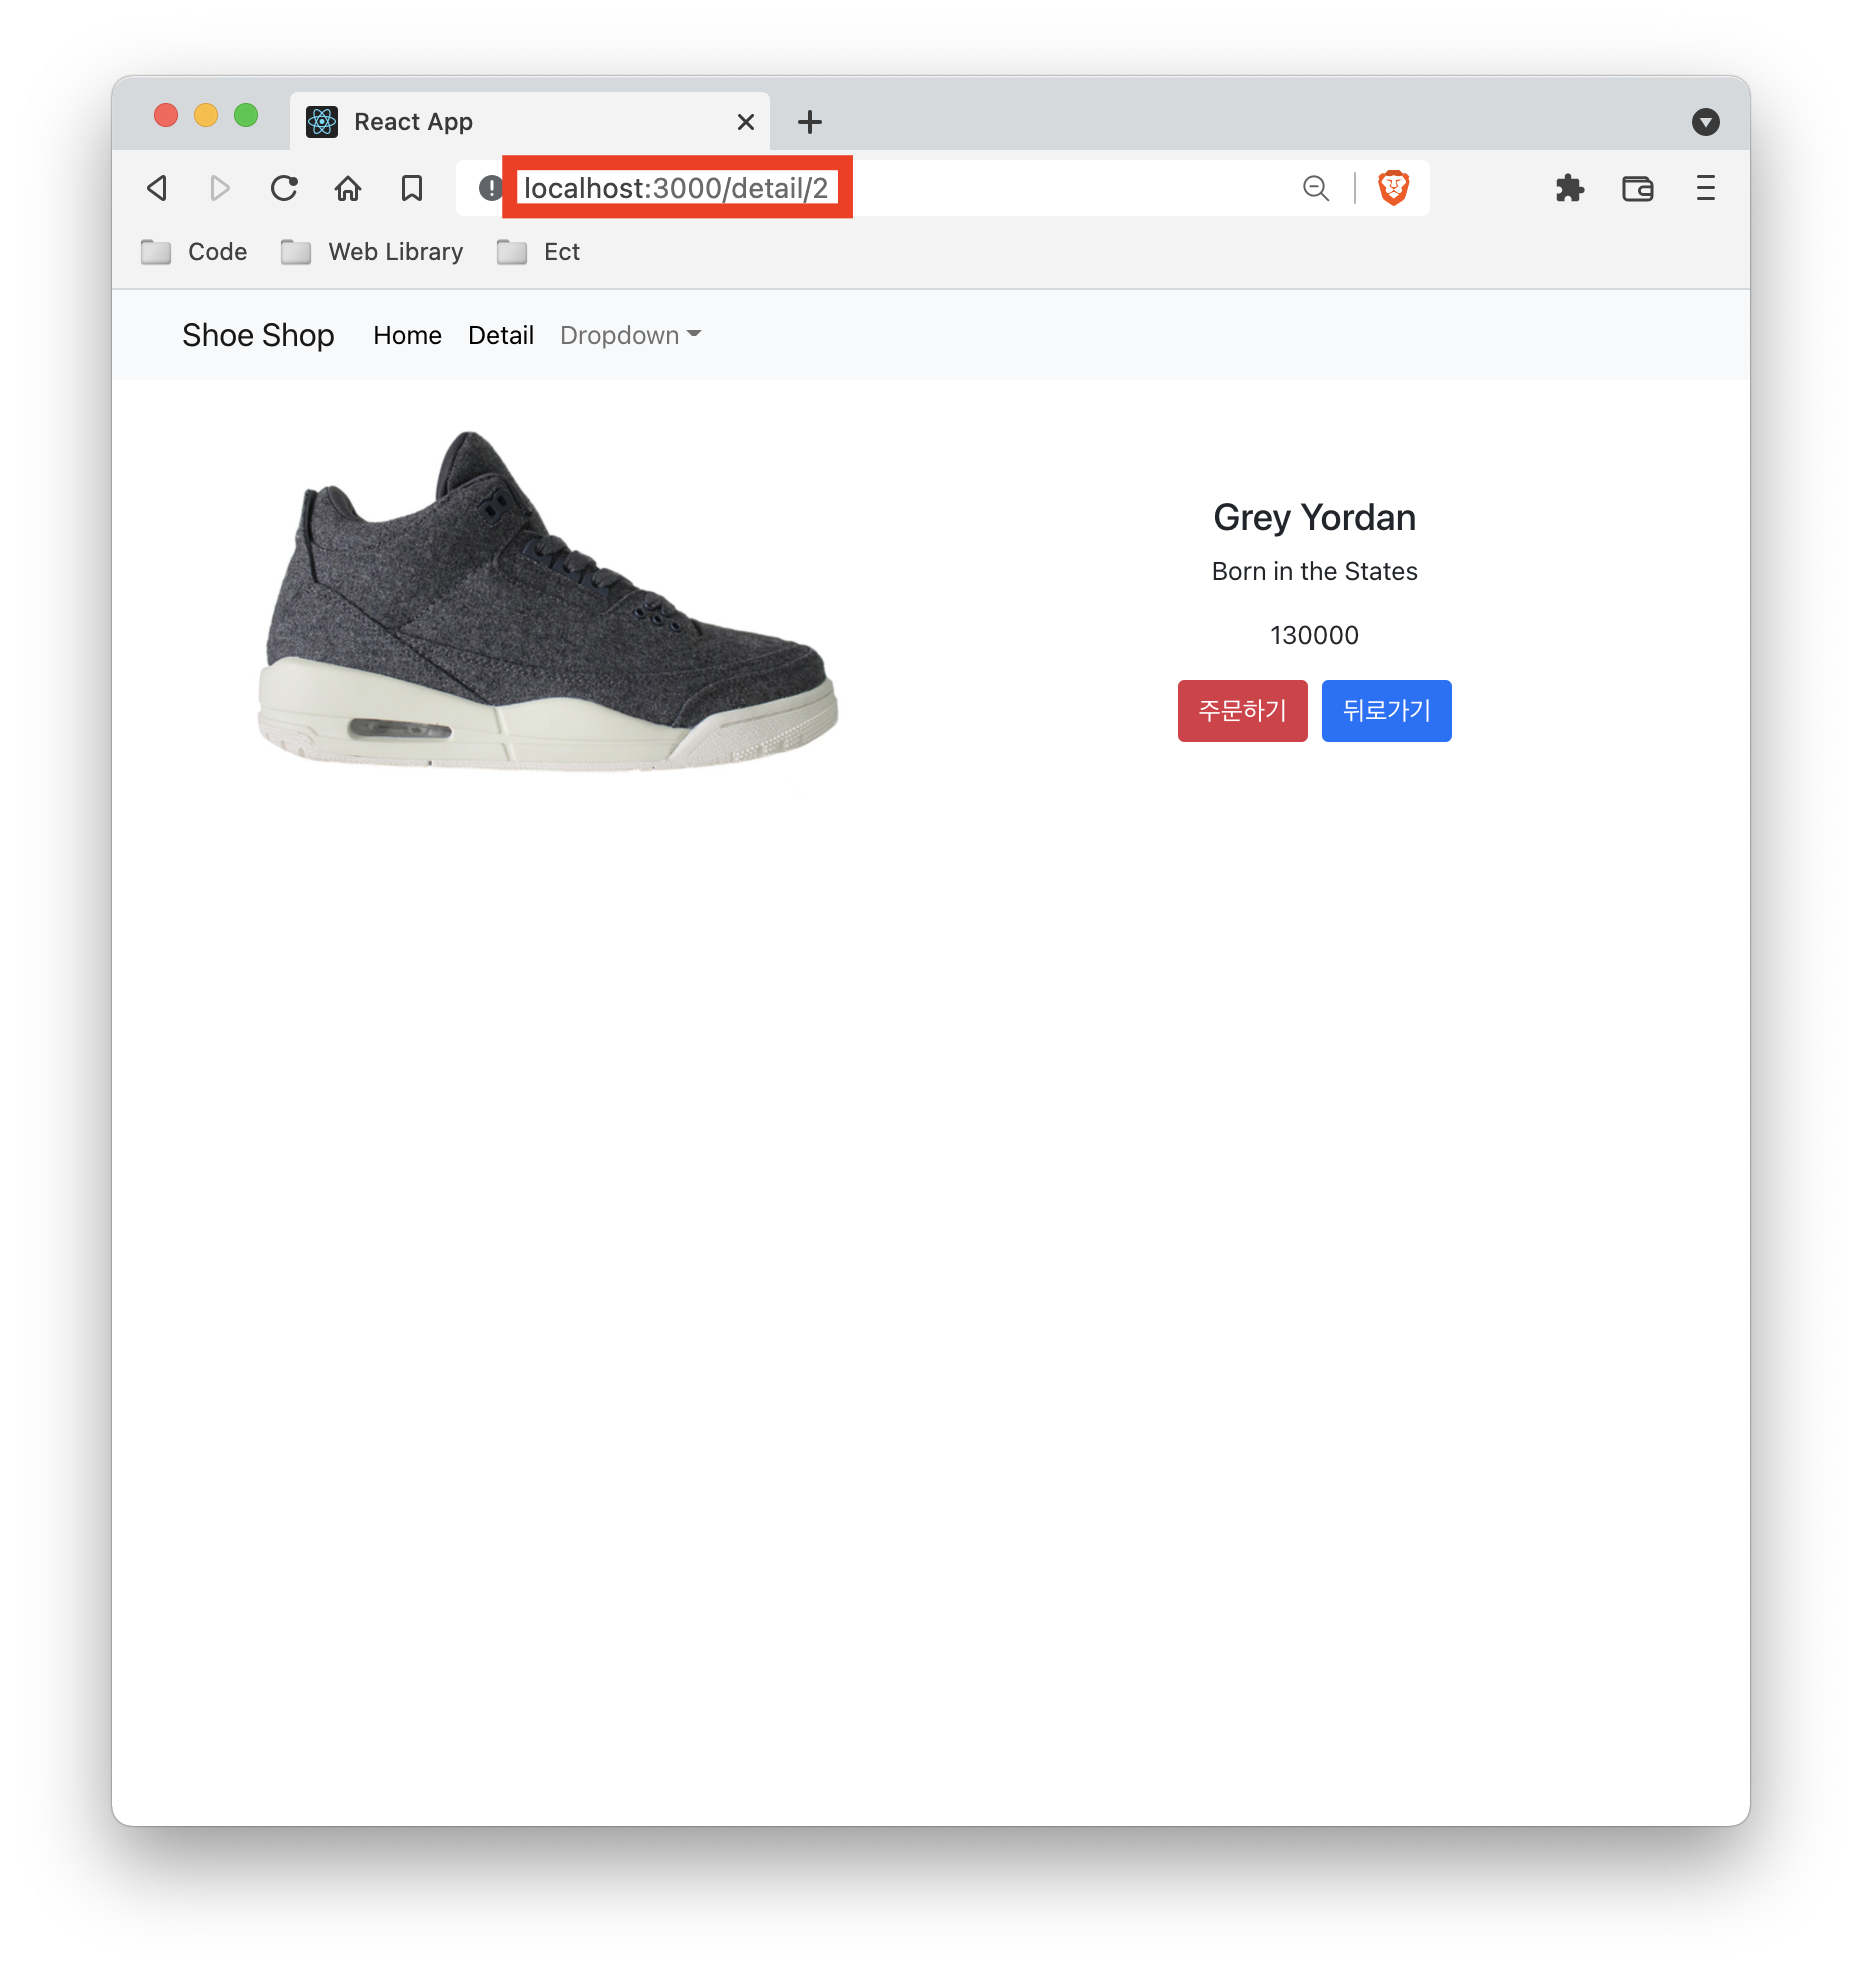
Task: Minimize the window with yellow button
Action: 206,115
